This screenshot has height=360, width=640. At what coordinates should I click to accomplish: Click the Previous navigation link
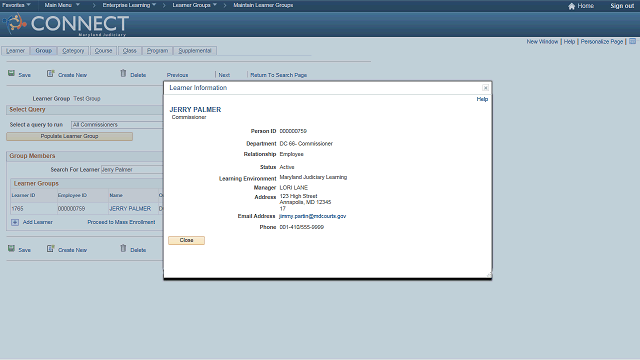(178, 75)
